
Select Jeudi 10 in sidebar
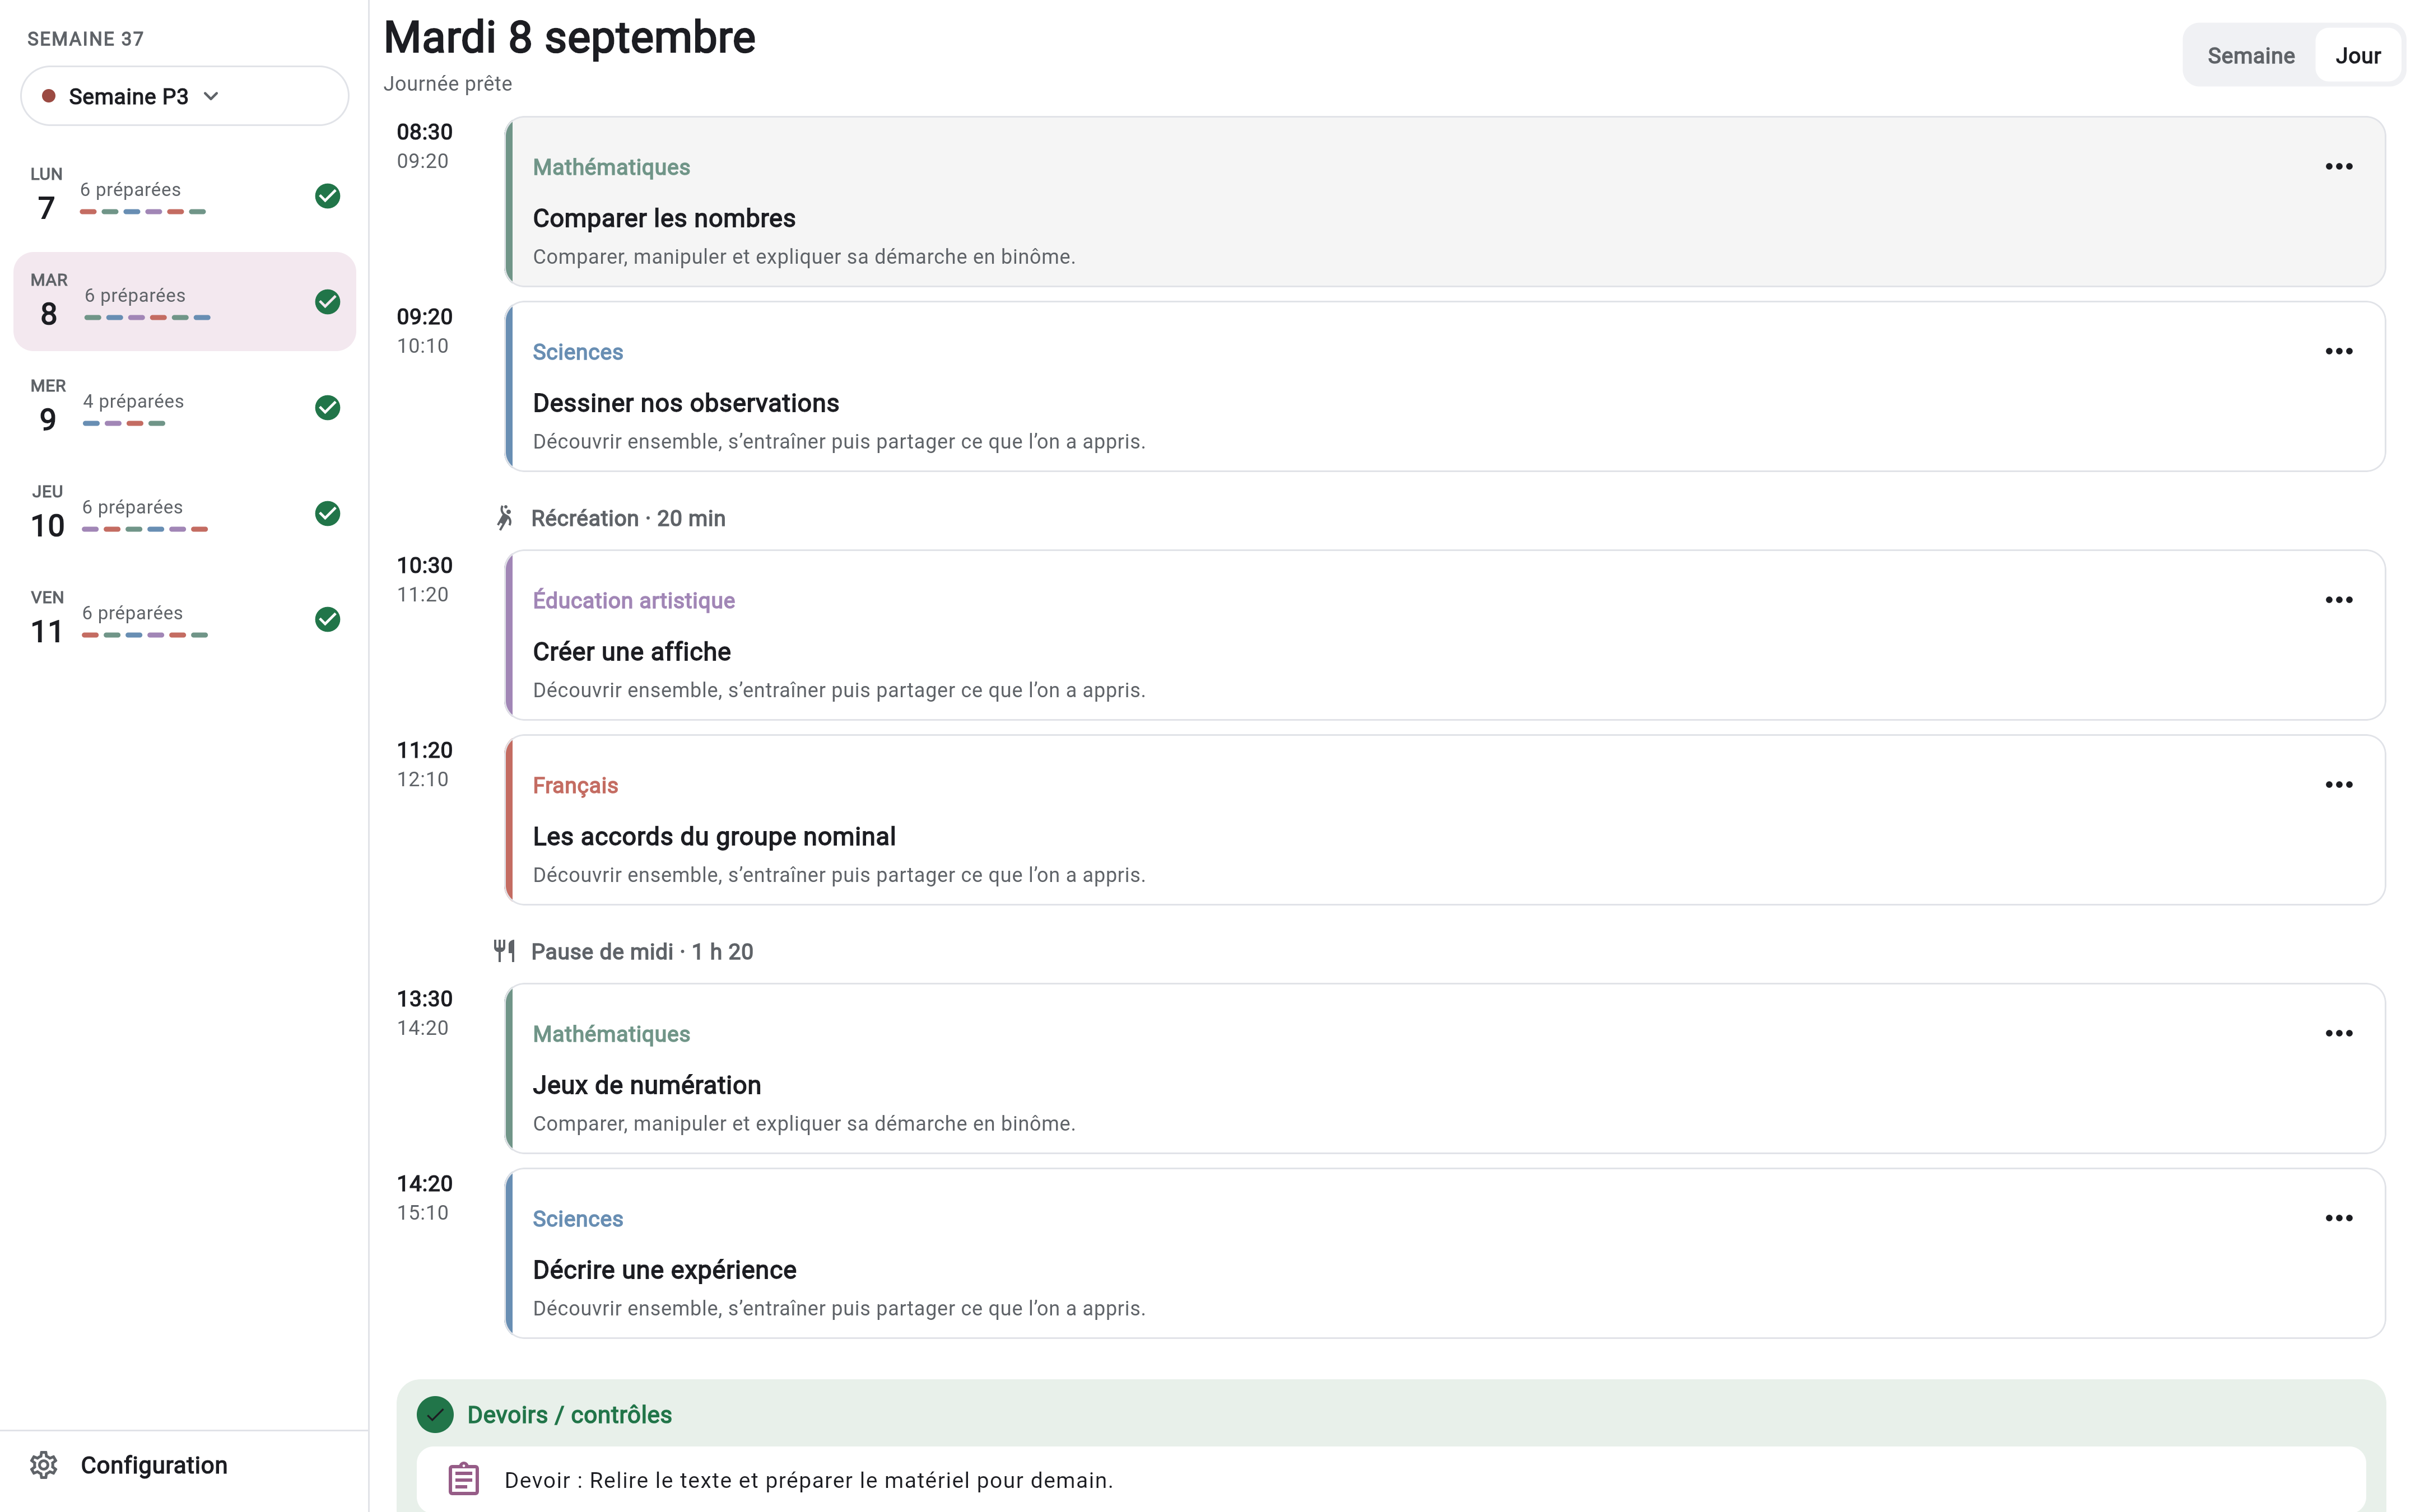tap(185, 513)
